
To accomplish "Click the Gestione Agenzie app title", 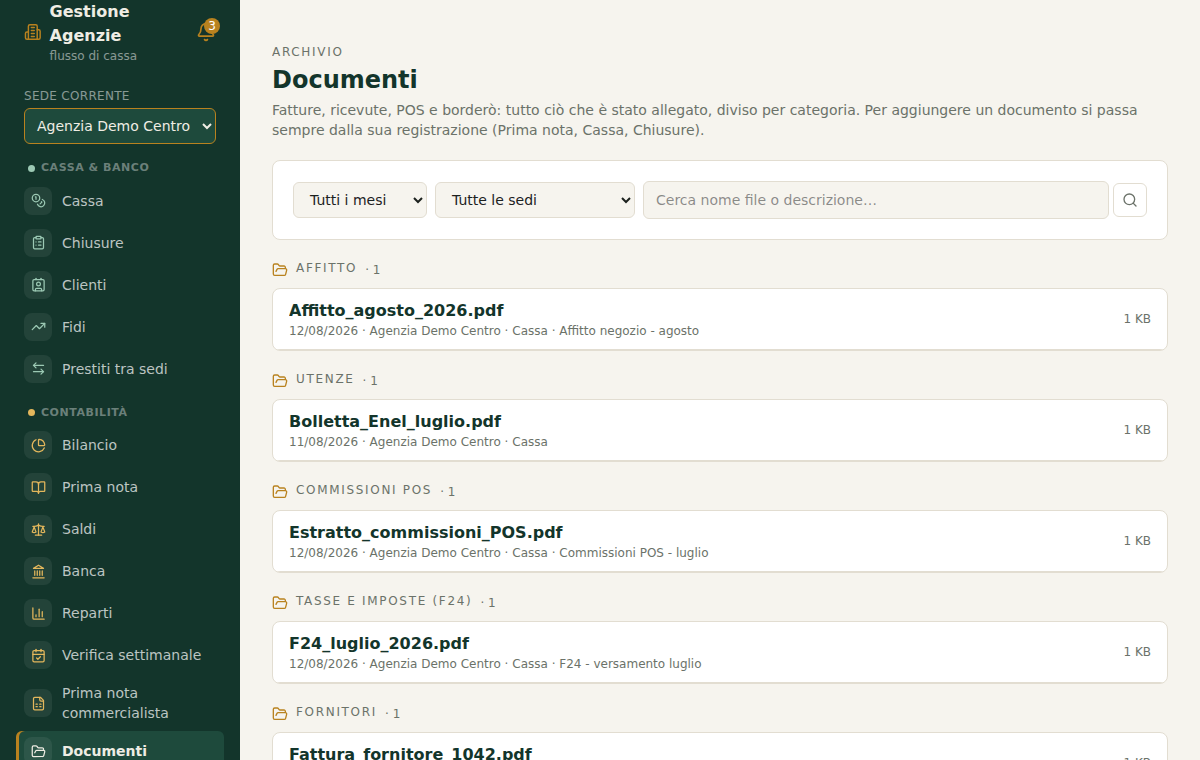I will click(89, 24).
